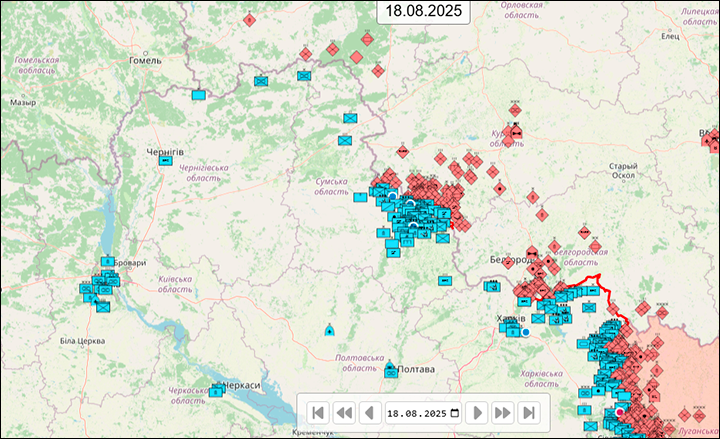Open the calendar picker icon
The image size is (720, 439).
[x=455, y=413]
